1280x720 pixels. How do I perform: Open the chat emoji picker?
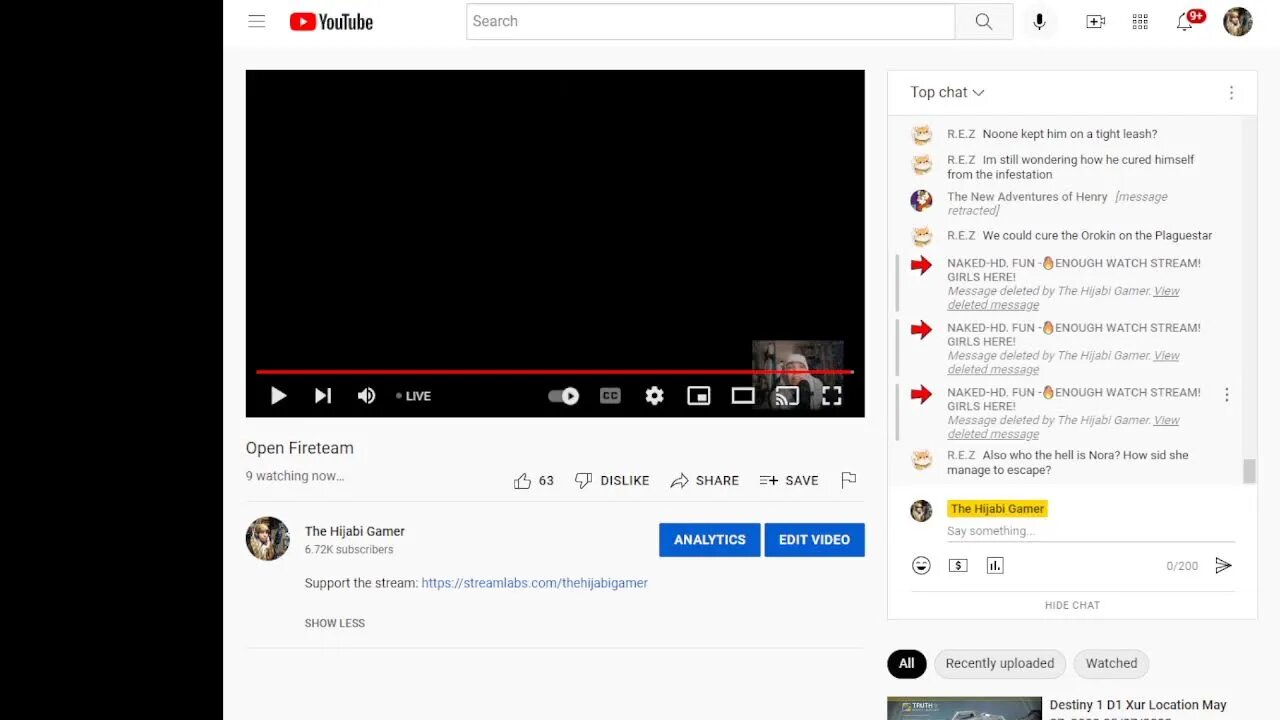tap(921, 566)
